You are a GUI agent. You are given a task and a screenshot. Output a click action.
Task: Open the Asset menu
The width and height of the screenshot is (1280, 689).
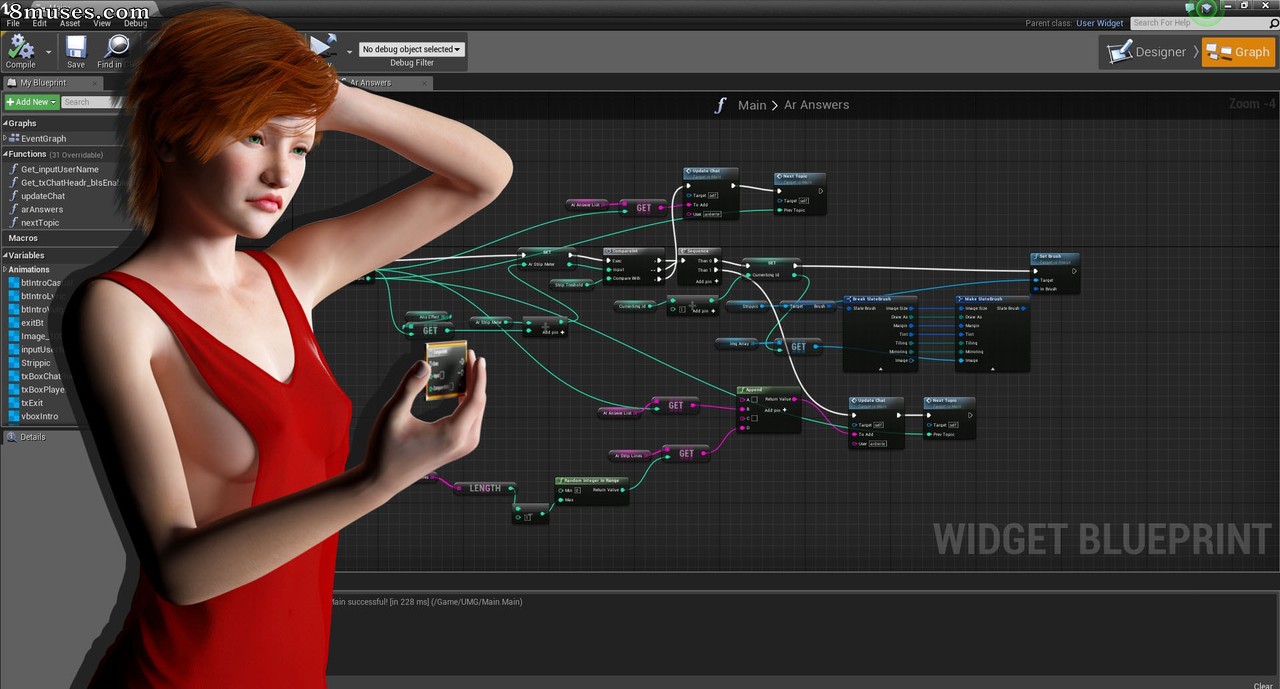[70, 23]
